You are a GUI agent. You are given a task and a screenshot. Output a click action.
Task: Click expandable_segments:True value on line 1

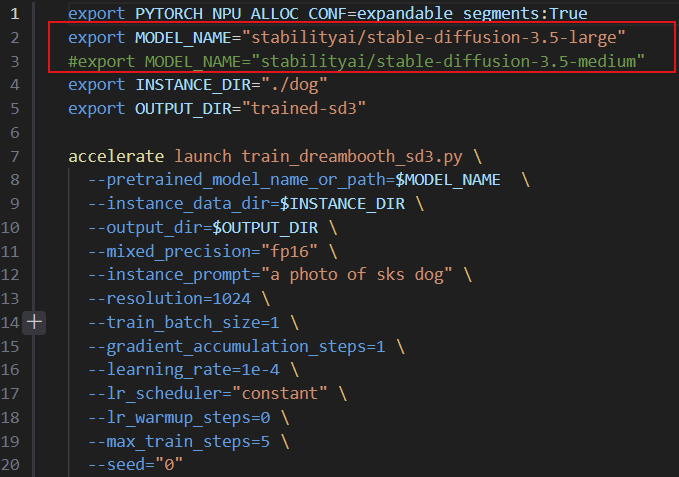[x=472, y=14]
